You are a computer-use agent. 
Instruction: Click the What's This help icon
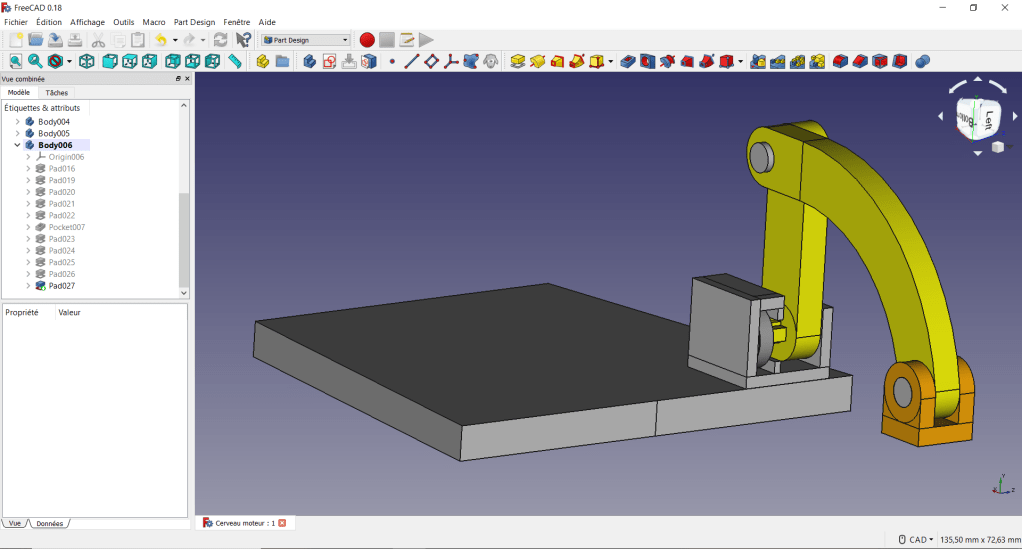click(x=243, y=40)
